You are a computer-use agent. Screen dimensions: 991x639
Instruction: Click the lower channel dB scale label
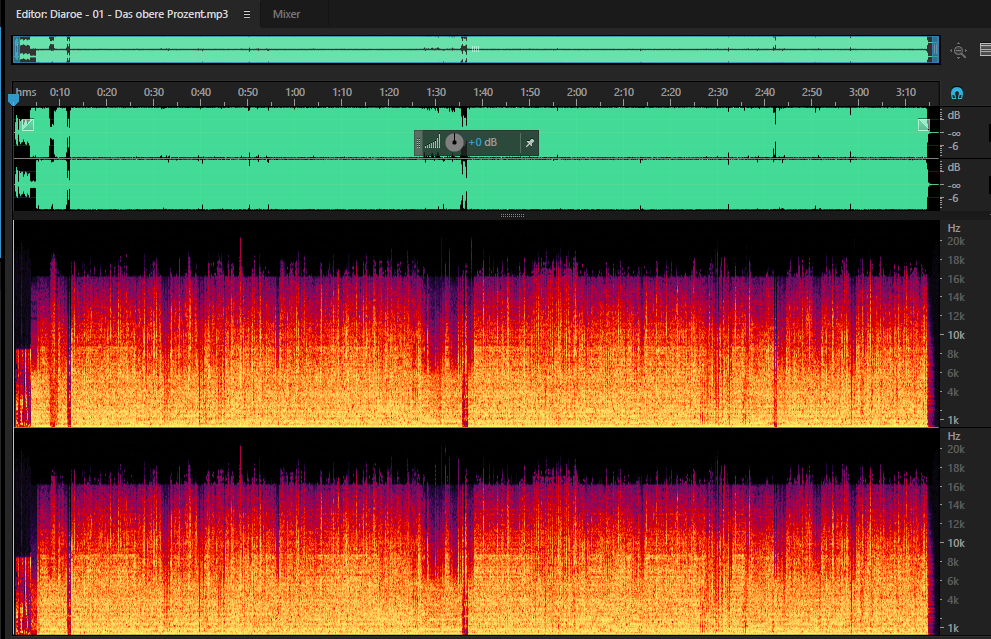coord(954,167)
